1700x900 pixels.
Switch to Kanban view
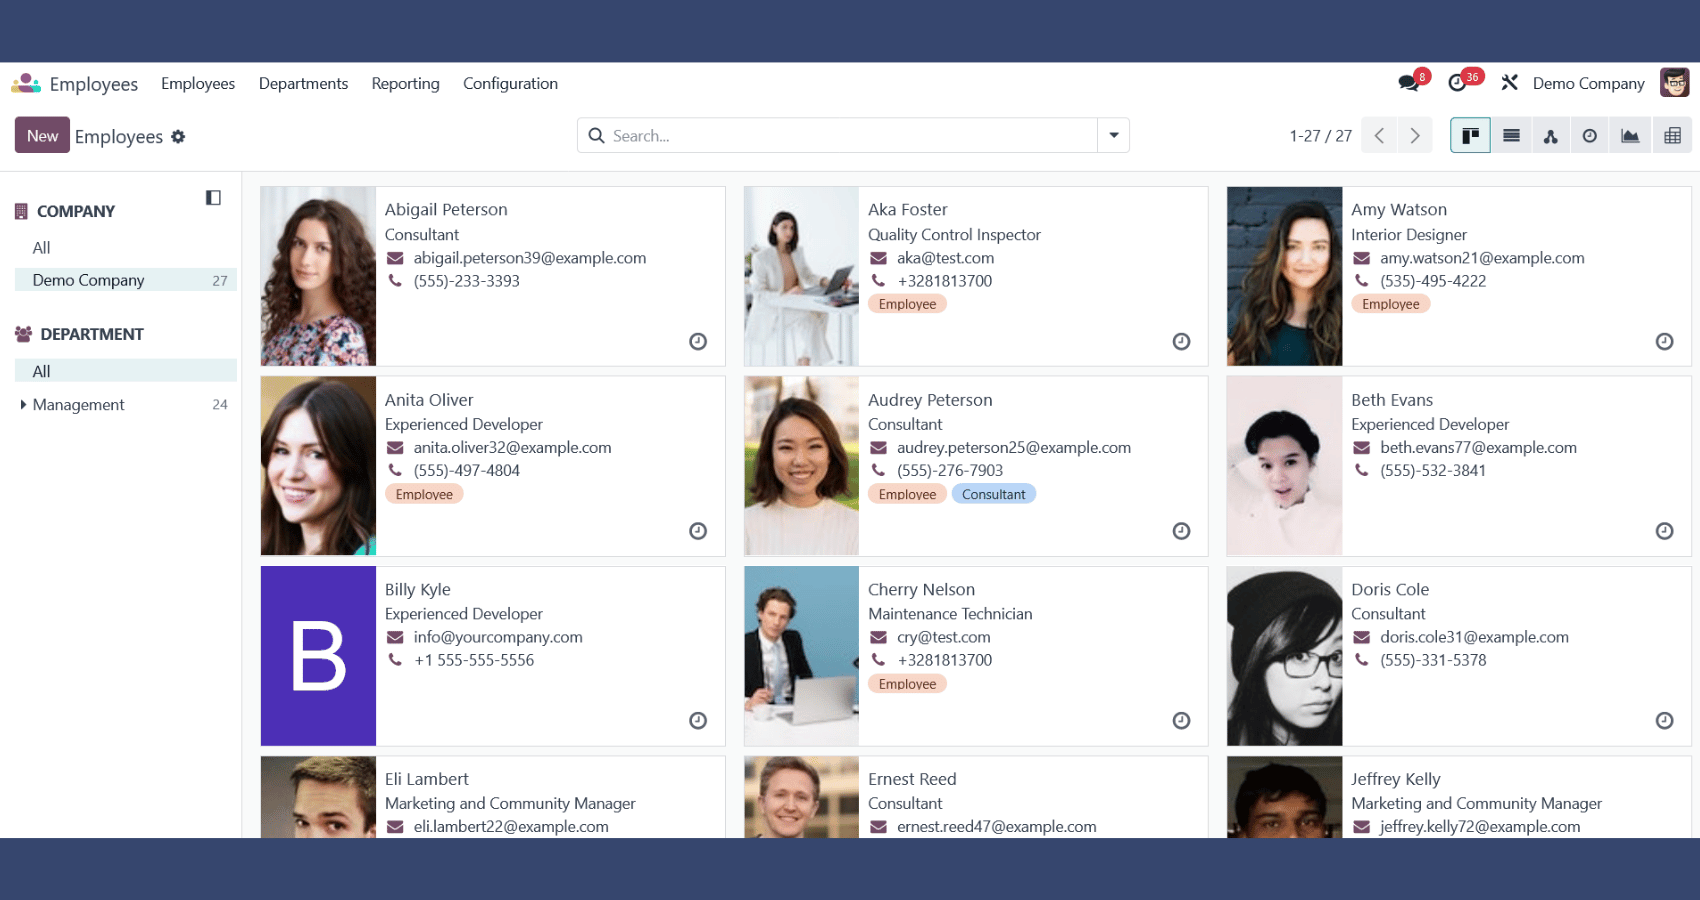(1470, 136)
